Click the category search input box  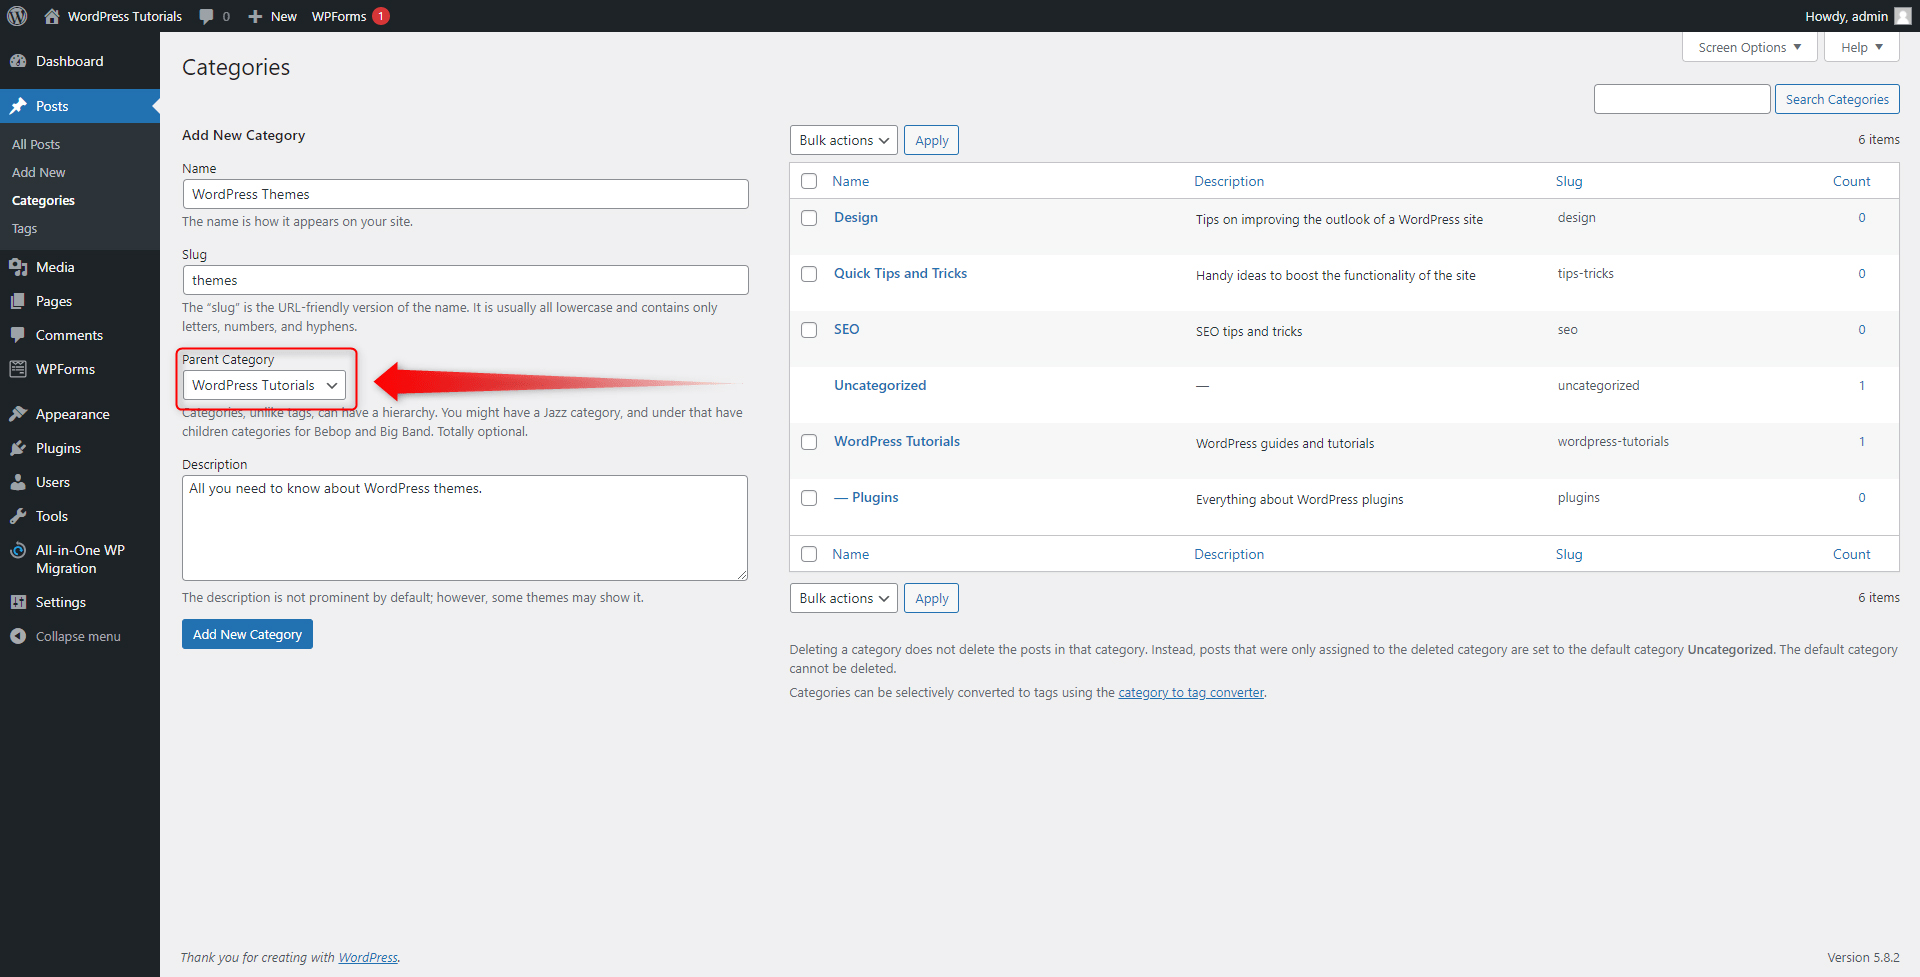[x=1682, y=99]
